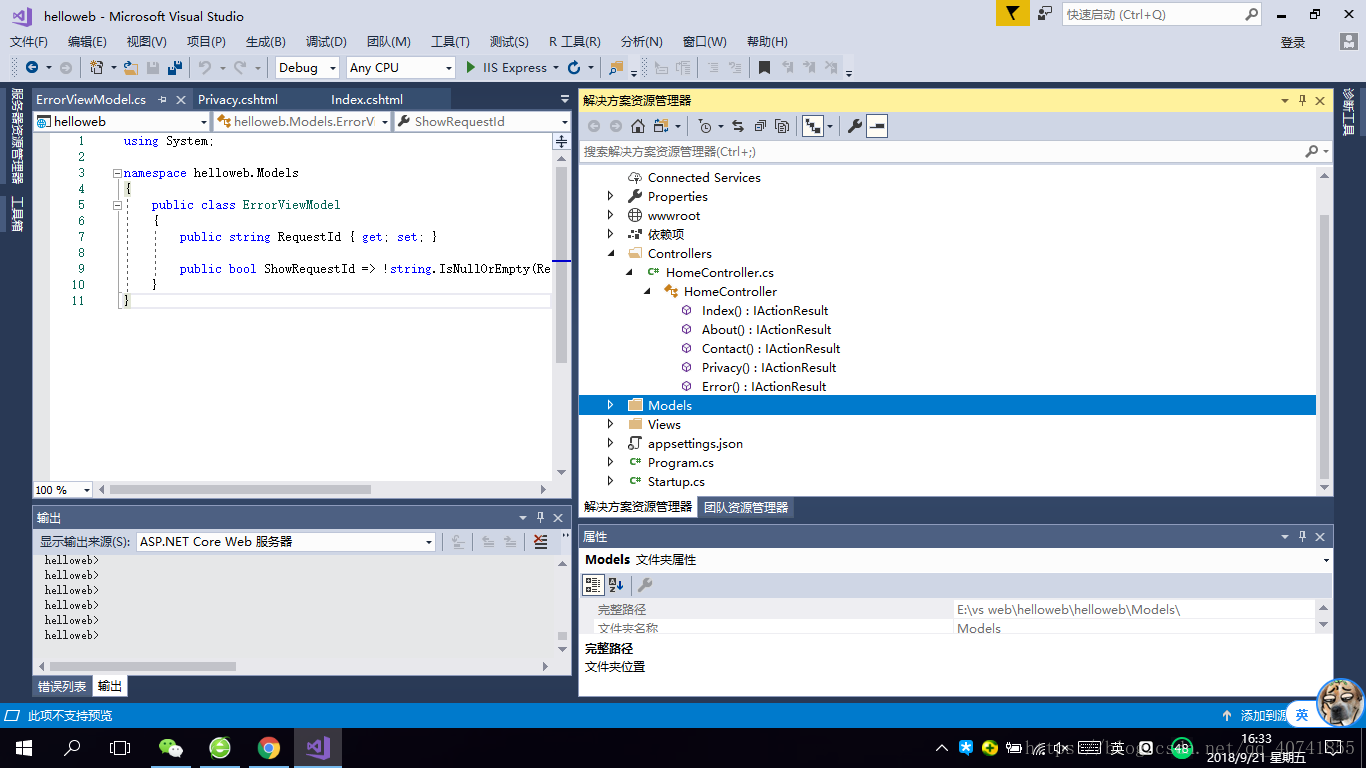The width and height of the screenshot is (1366, 768).
Task: Open the Windows Start menu
Action: click(23, 747)
